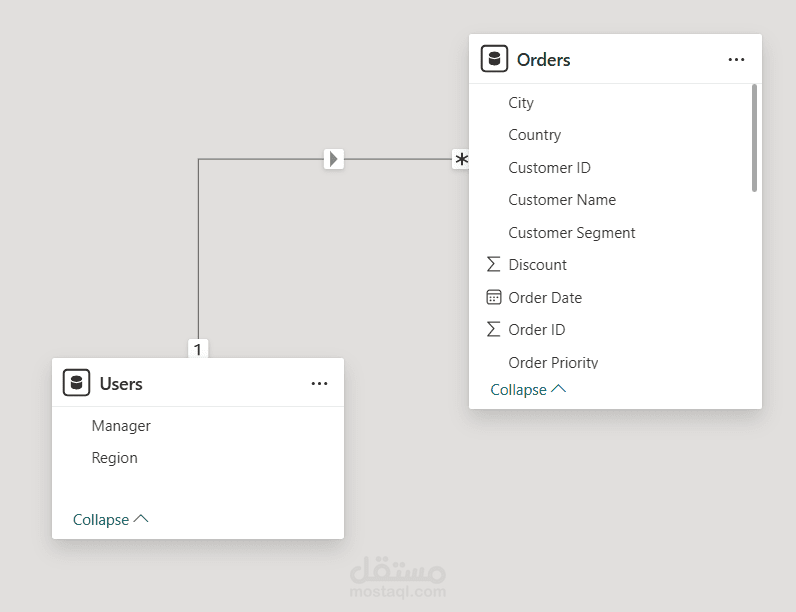Screen dimensions: 796x612
Task: Click the sigma icon beside Order ID
Action: click(493, 329)
